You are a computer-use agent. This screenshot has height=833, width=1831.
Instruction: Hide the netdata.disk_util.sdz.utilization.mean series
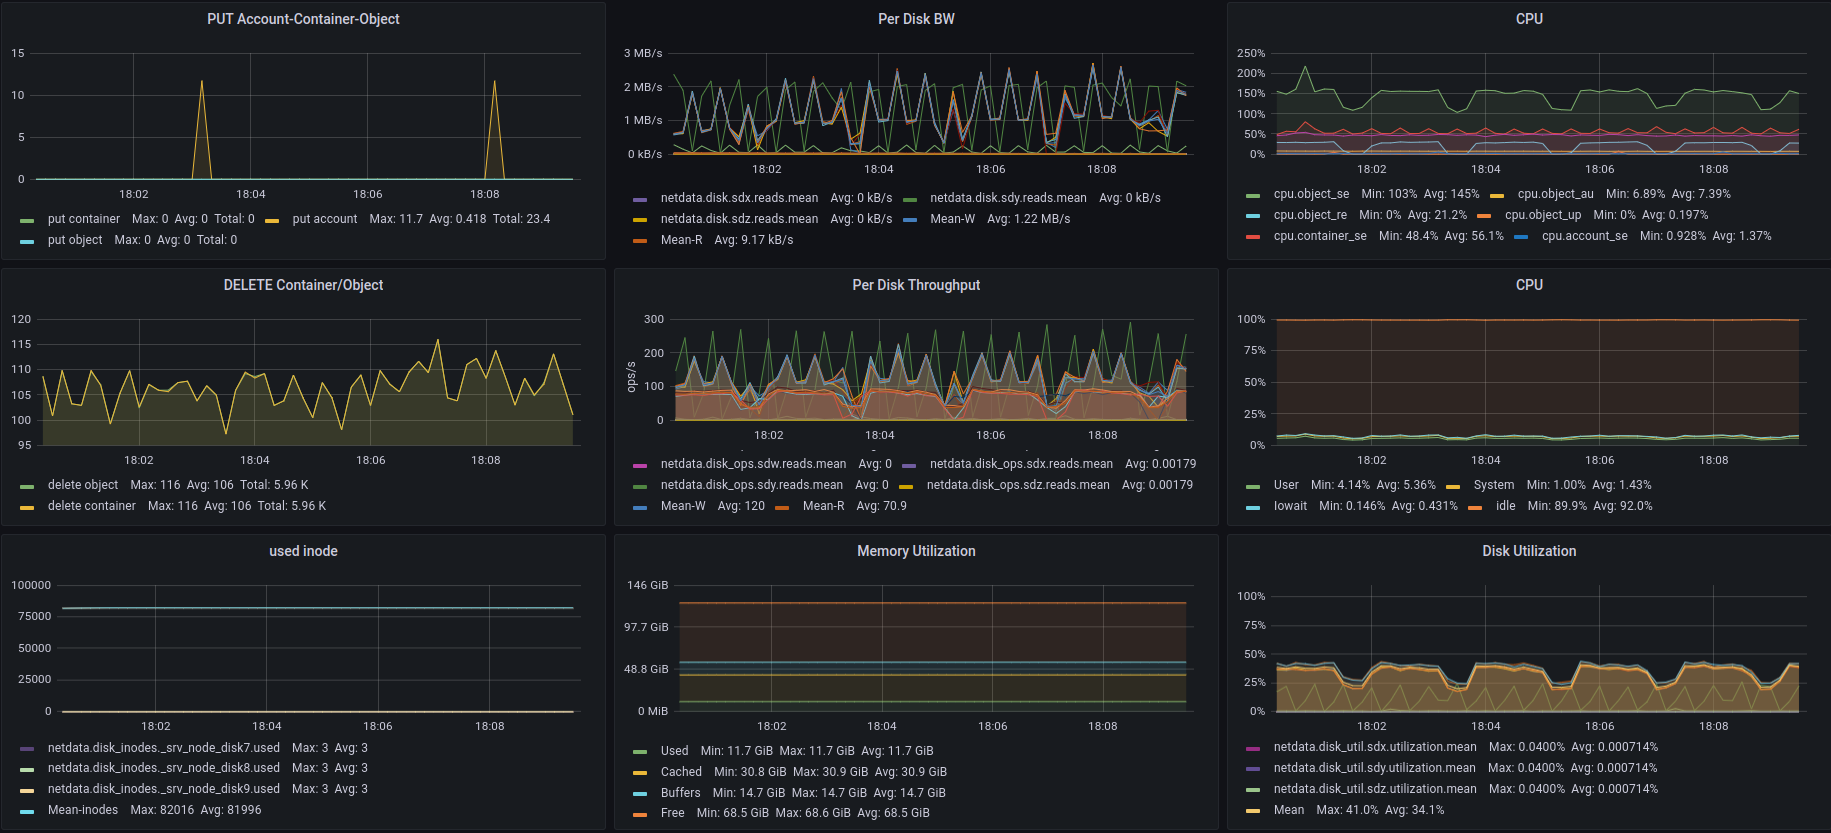tap(1374, 789)
